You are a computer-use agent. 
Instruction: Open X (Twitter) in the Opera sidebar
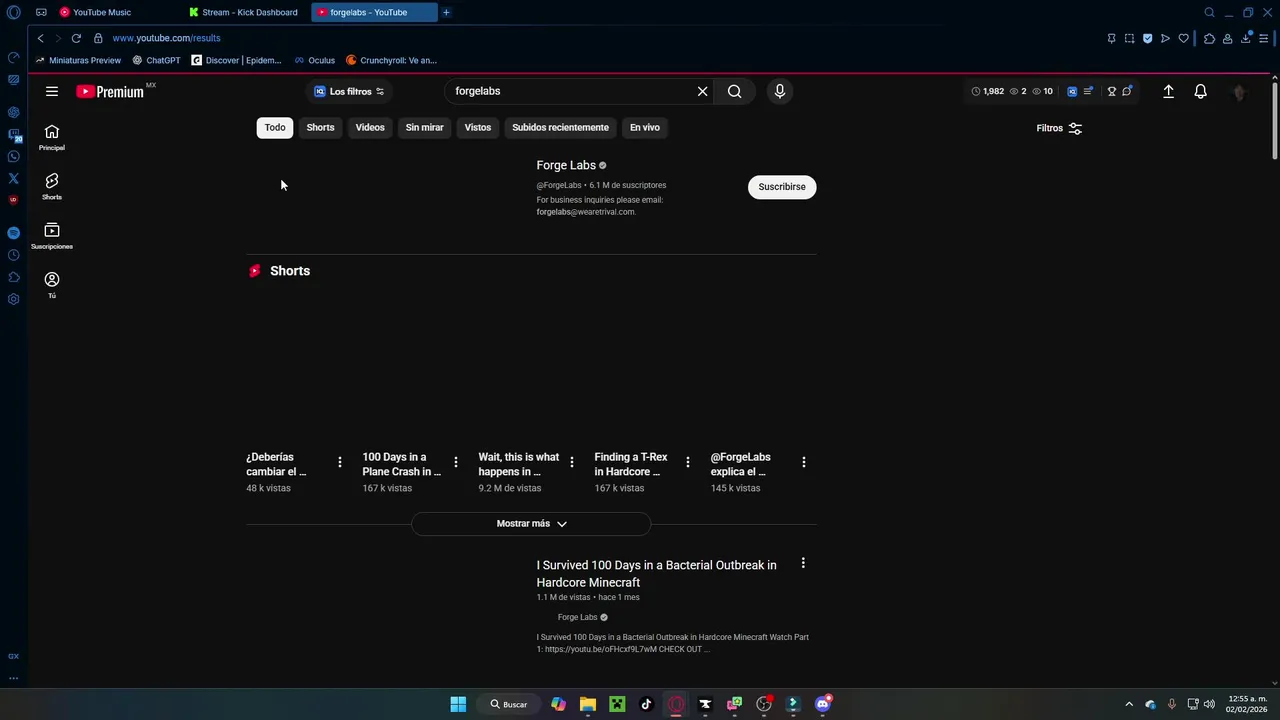13,178
